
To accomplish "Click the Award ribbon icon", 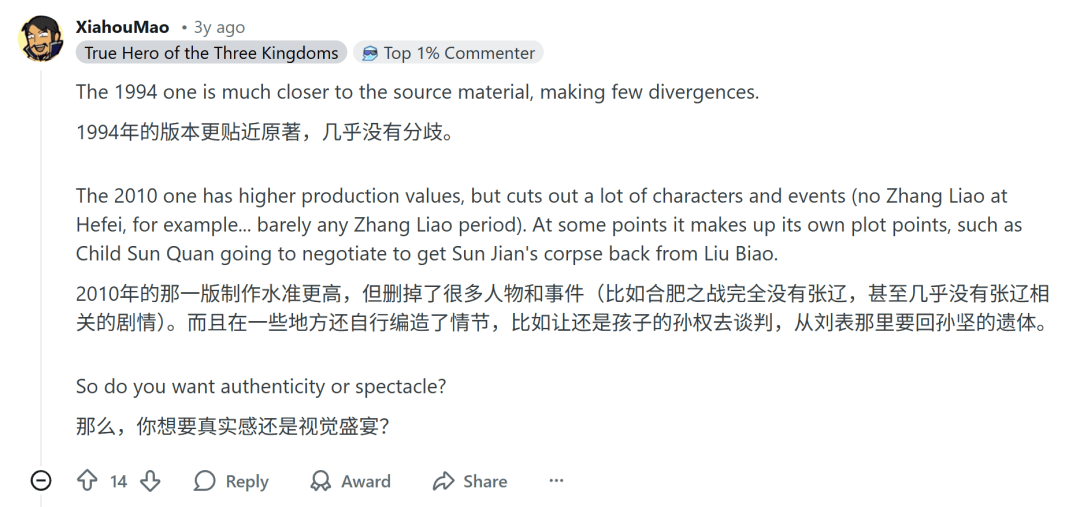I will (321, 481).
